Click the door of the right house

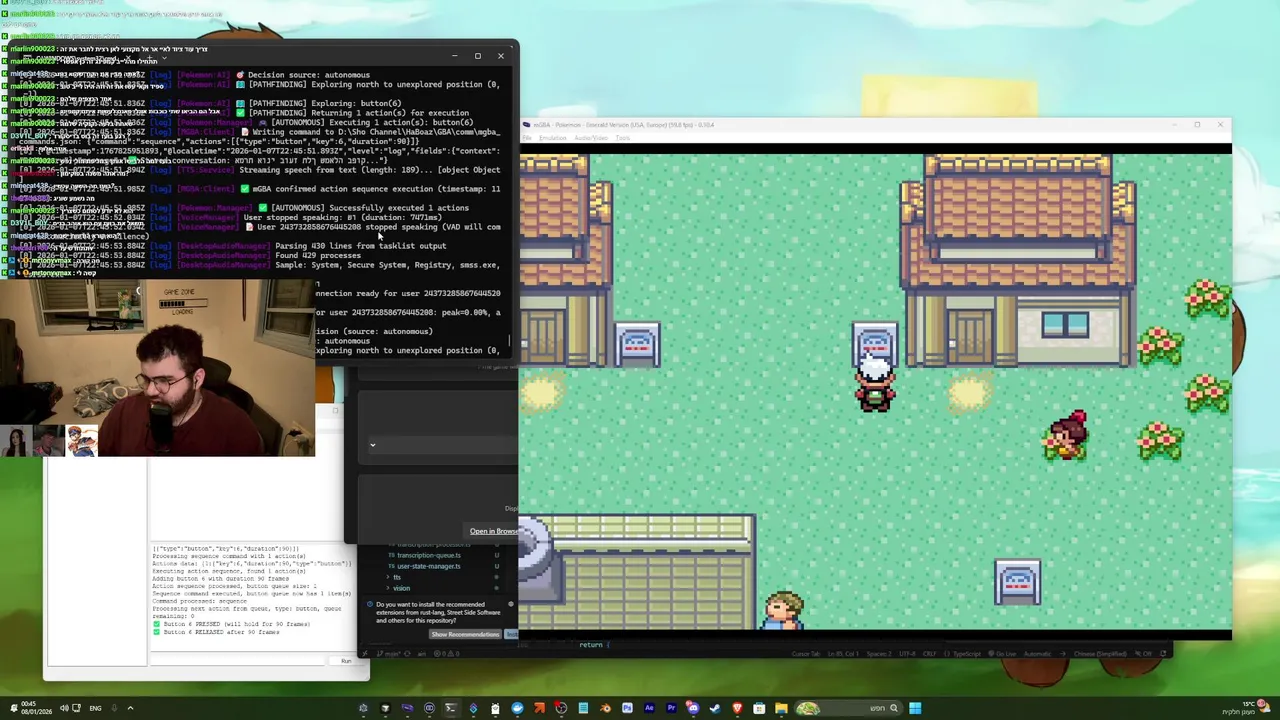coord(969,337)
